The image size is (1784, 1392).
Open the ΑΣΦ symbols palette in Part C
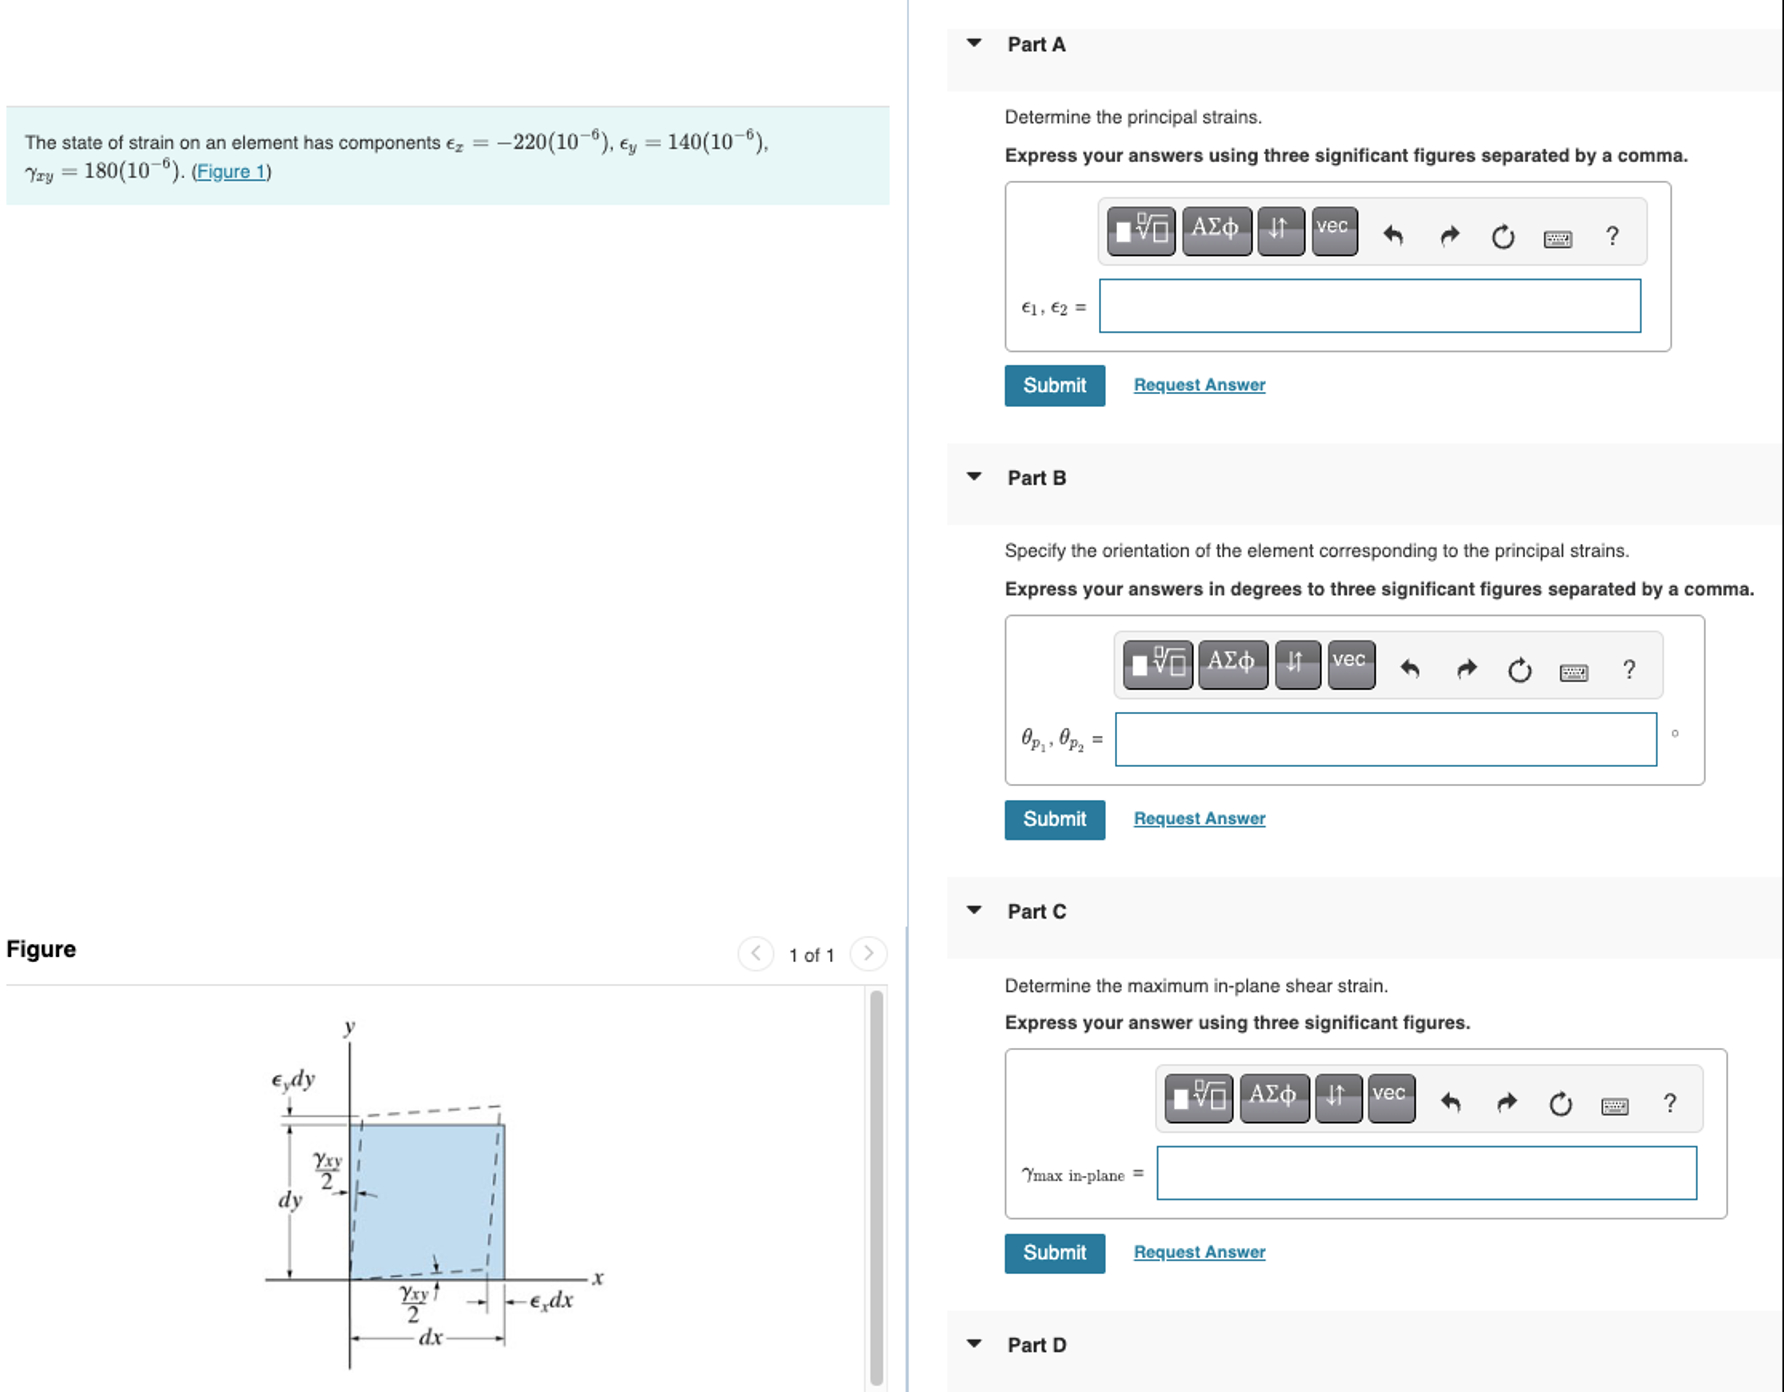pyautogui.click(x=1272, y=1097)
